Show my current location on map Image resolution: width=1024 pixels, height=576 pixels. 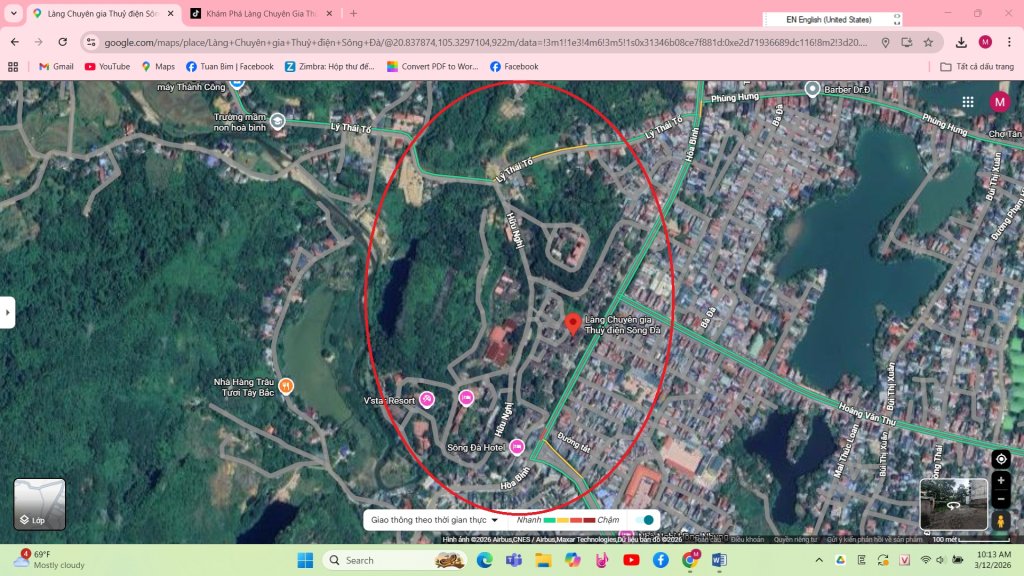click(x=1000, y=459)
